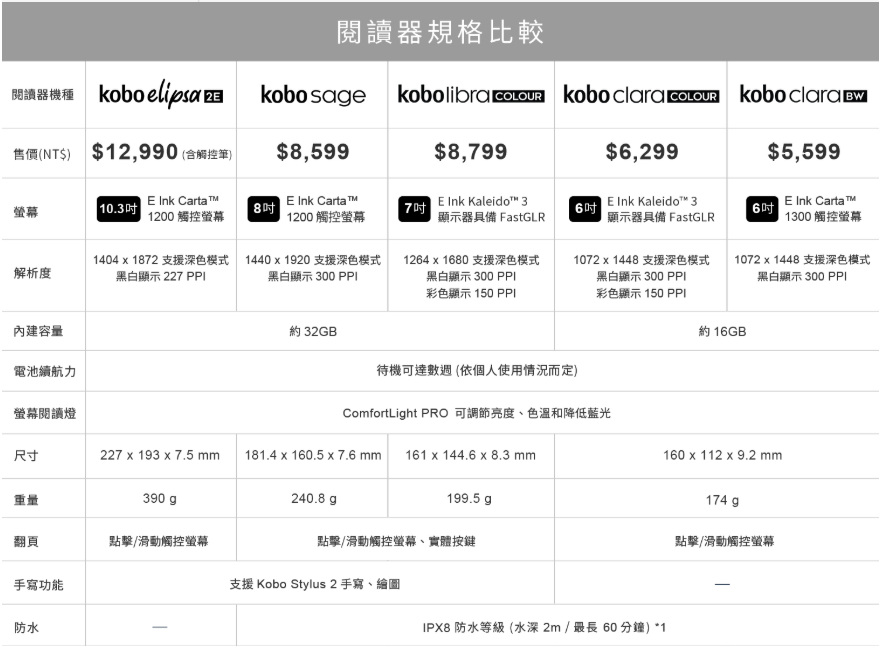Click the 7吋 screen size badge
This screenshot has height=646, width=892.
pos(414,209)
